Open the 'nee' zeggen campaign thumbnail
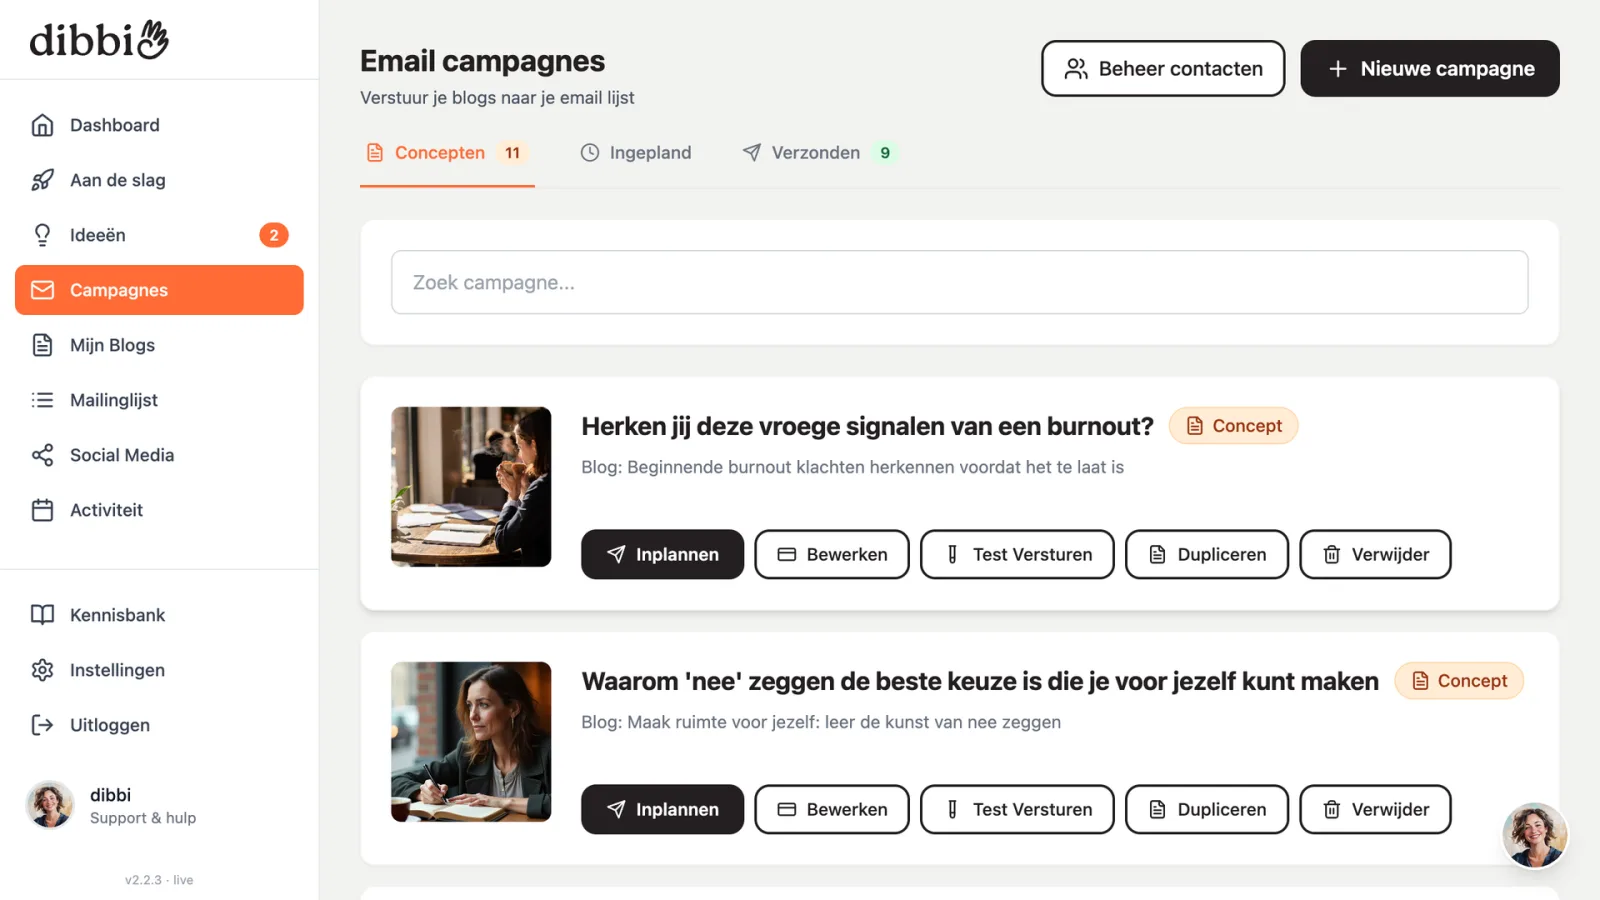This screenshot has width=1600, height=900. [471, 742]
